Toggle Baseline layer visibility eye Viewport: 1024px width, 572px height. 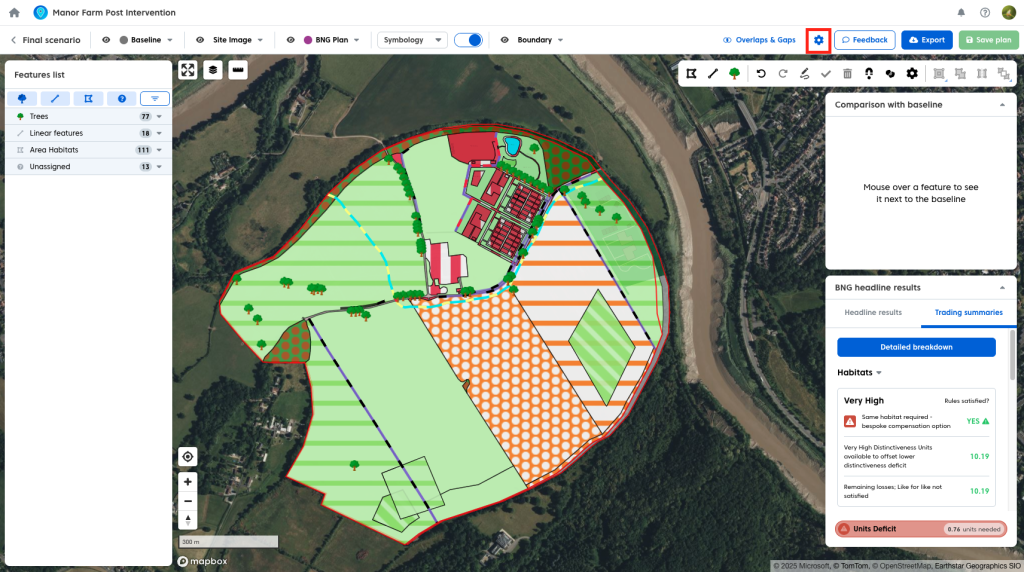pos(106,40)
